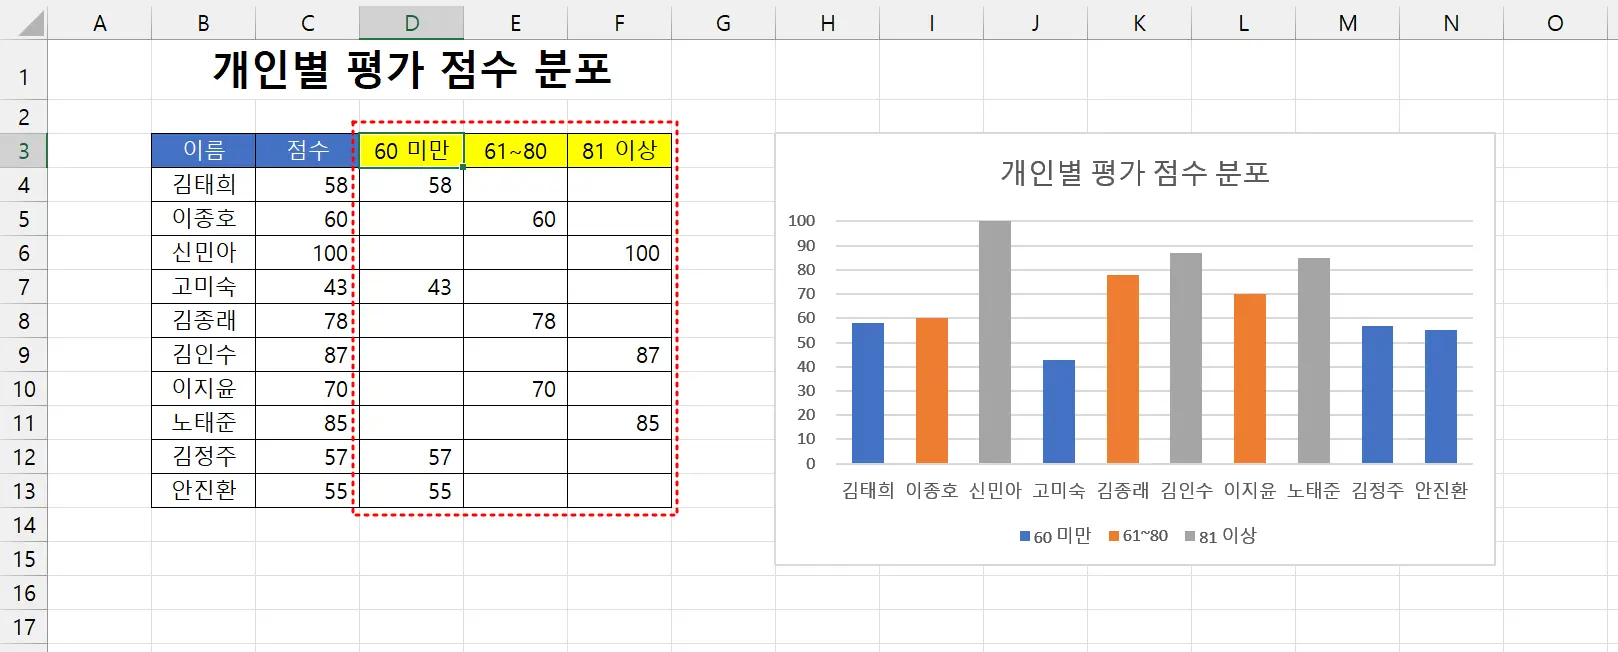Select the name cell '김종래'
1618x652 pixels.
pyautogui.click(x=204, y=321)
